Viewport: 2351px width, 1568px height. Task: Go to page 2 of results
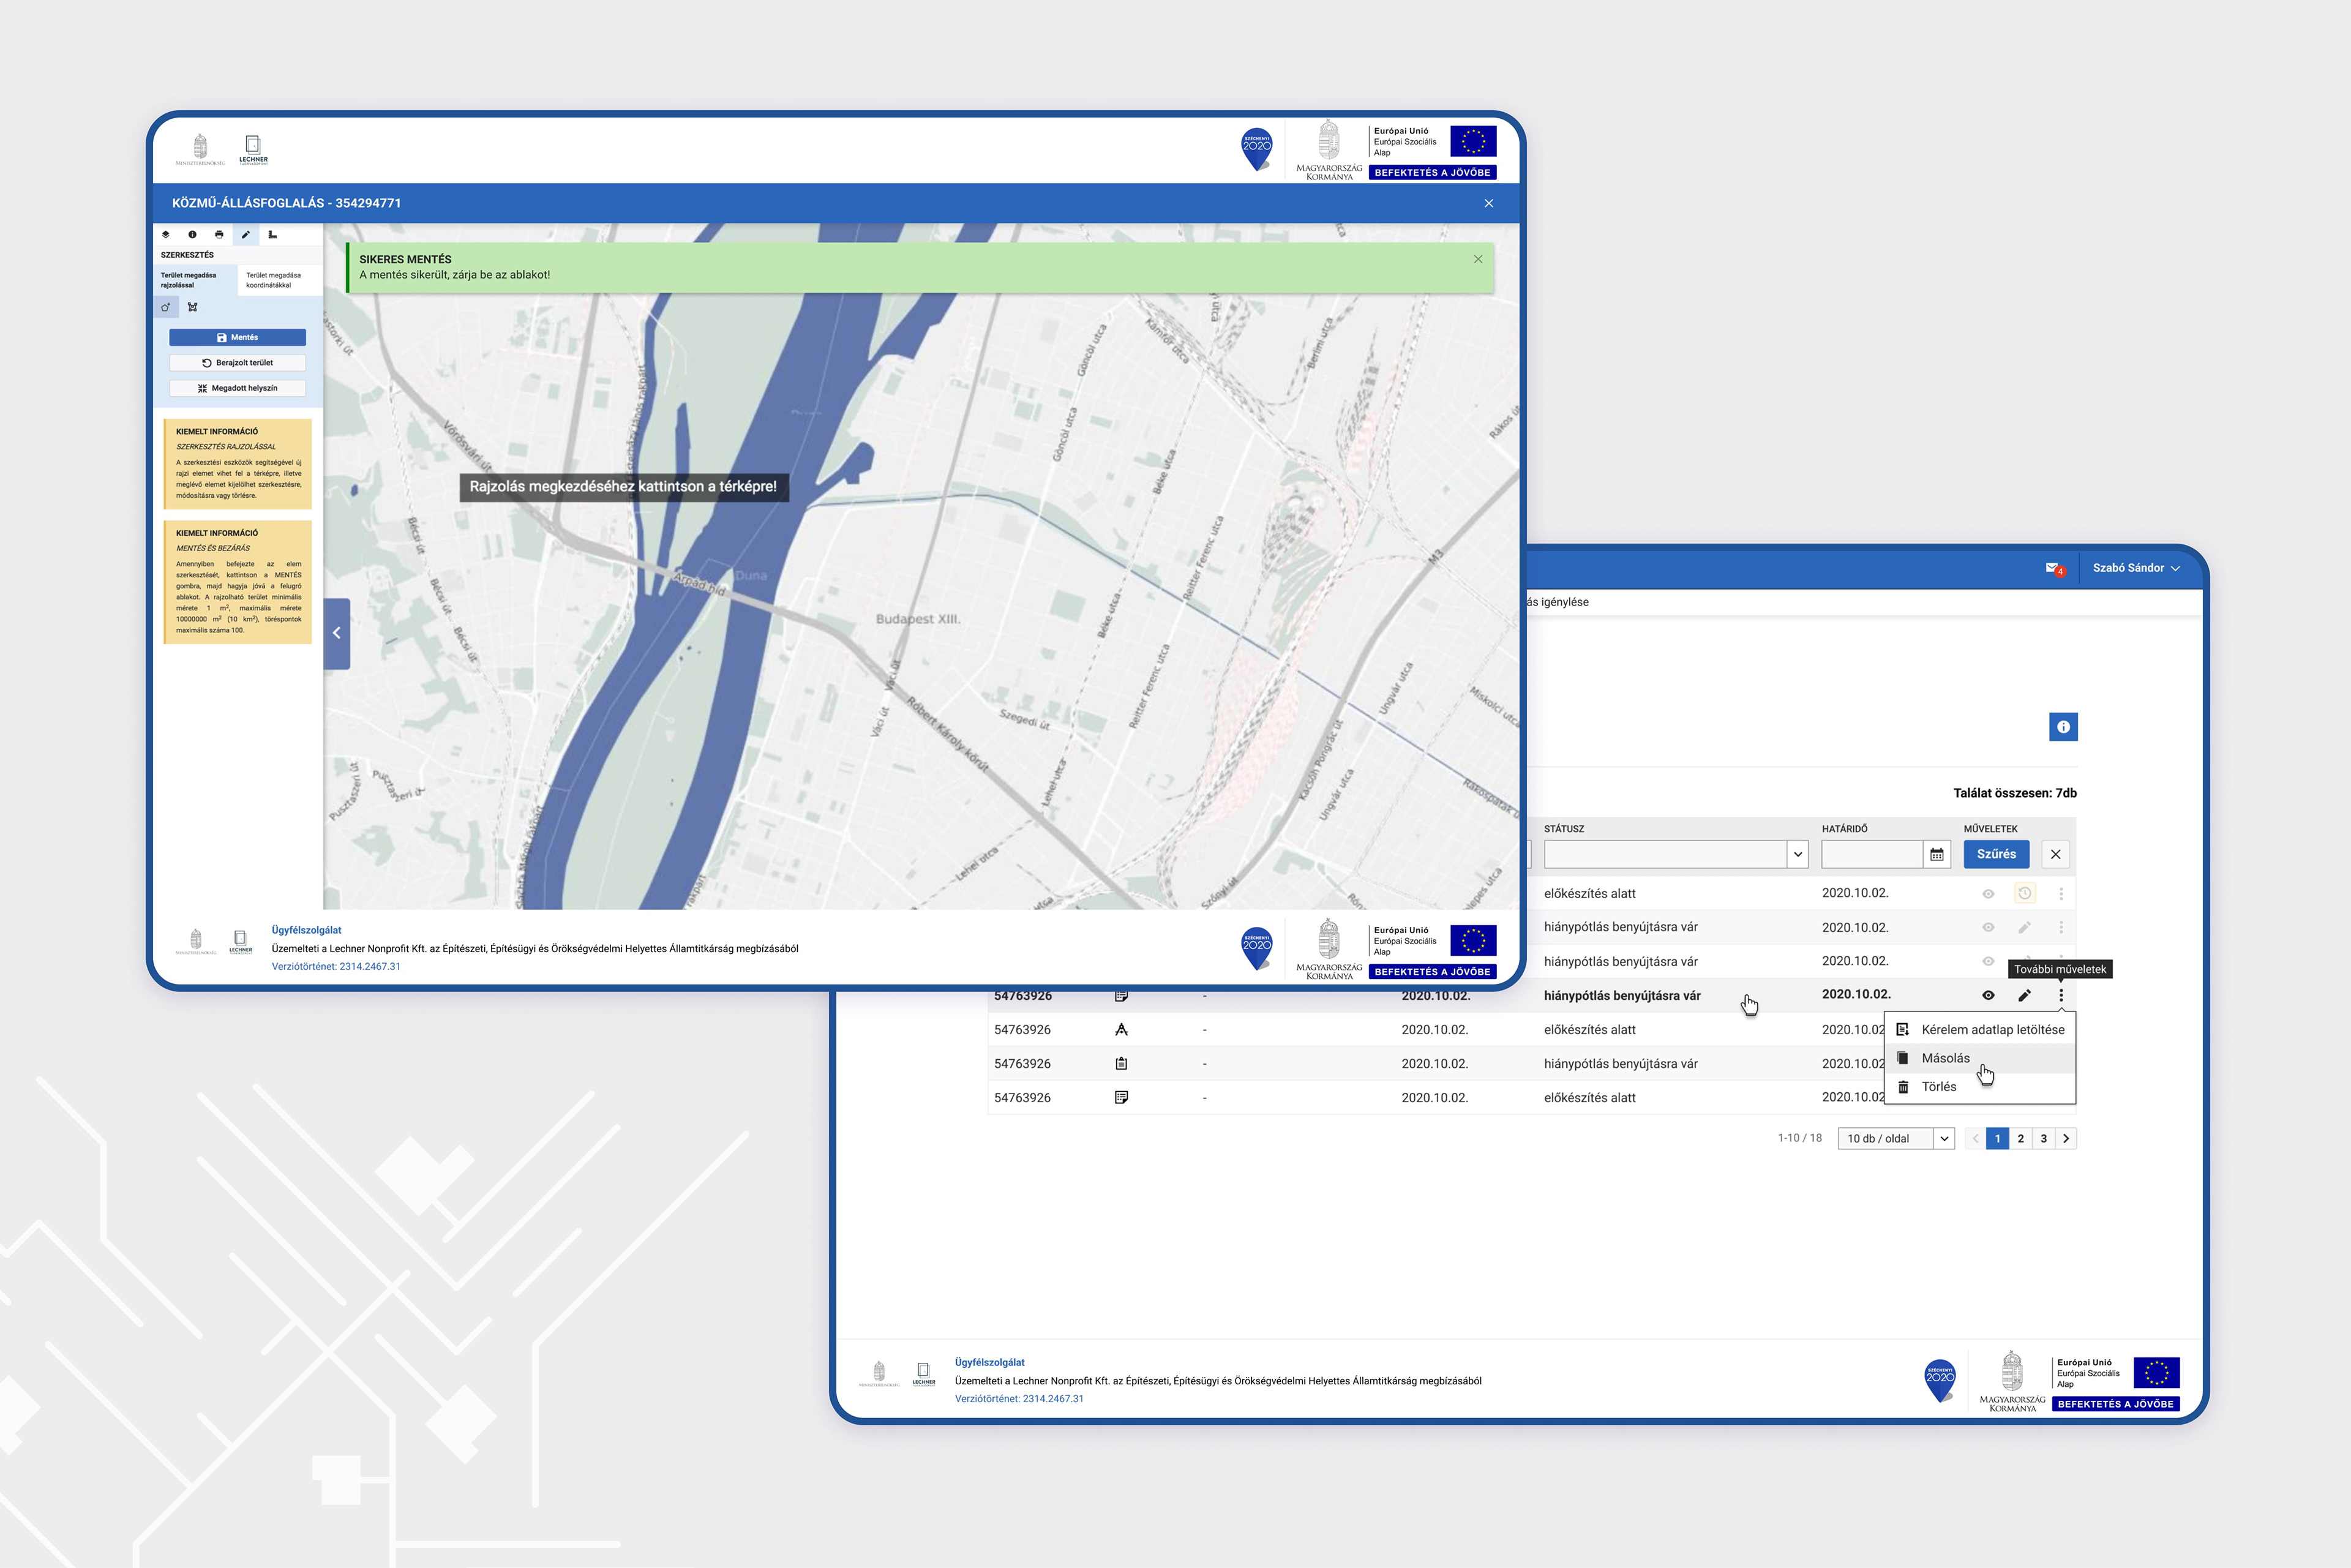click(x=2020, y=1138)
